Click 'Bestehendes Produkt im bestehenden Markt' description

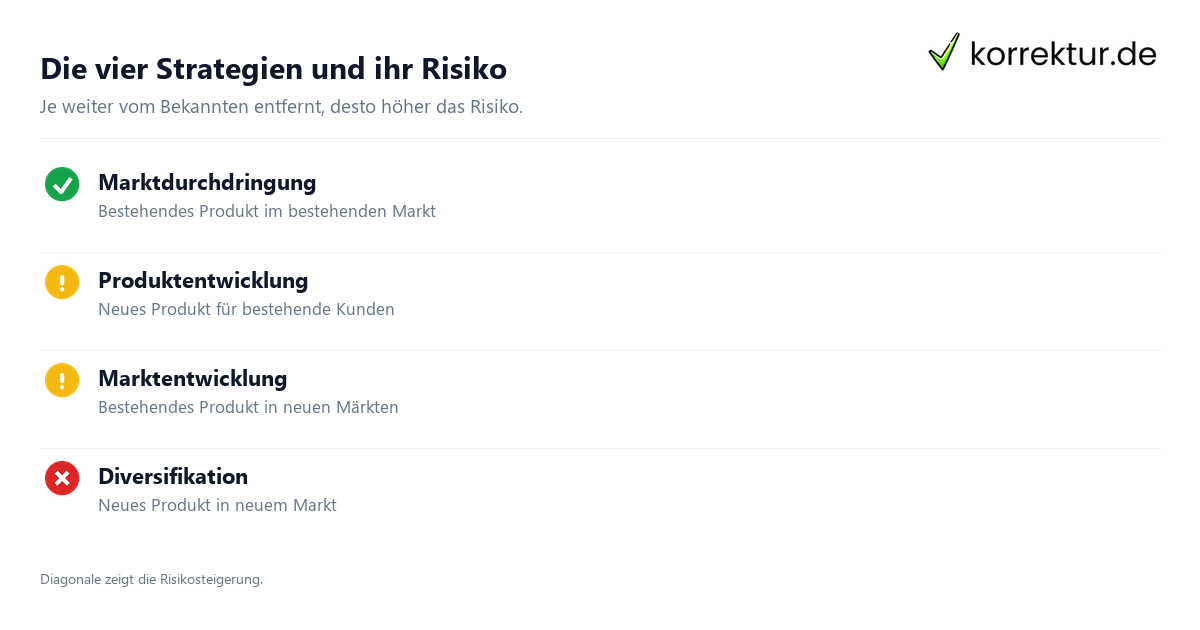click(x=267, y=212)
